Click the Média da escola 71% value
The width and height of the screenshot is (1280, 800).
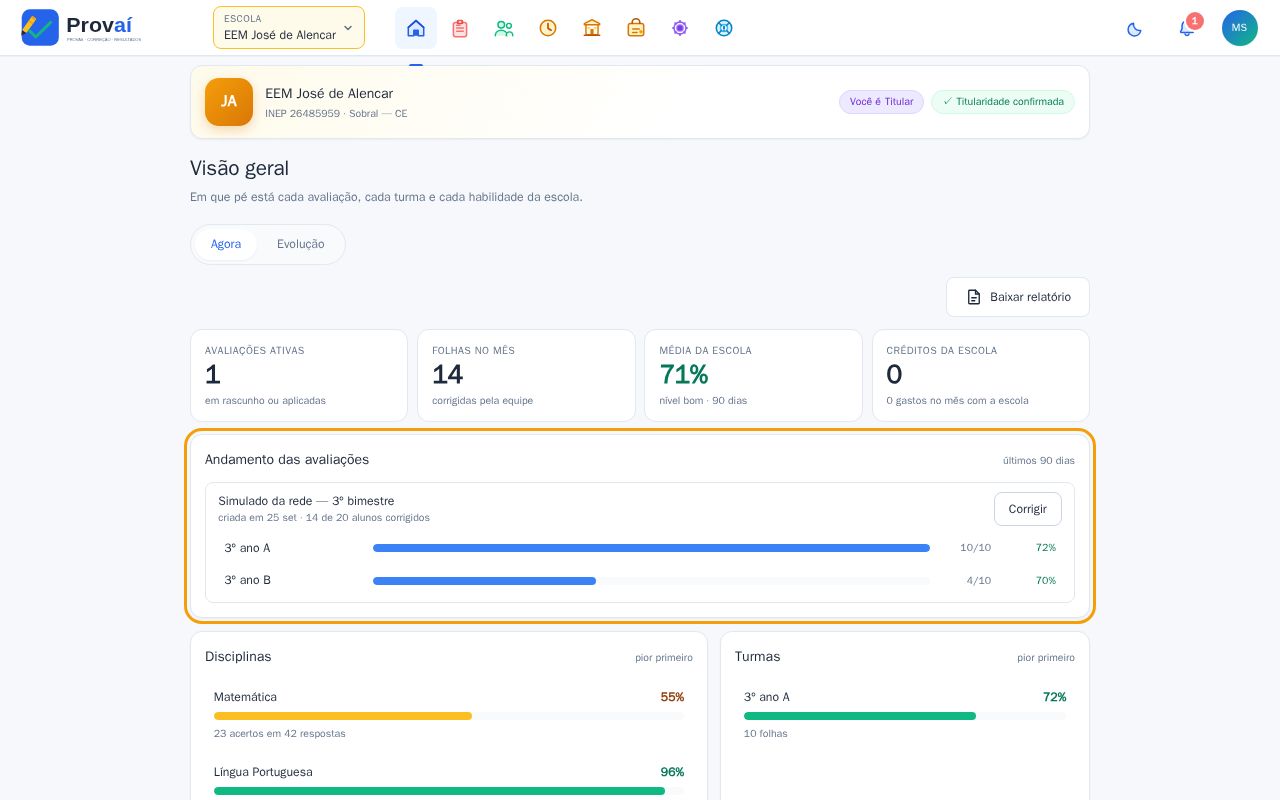684,375
